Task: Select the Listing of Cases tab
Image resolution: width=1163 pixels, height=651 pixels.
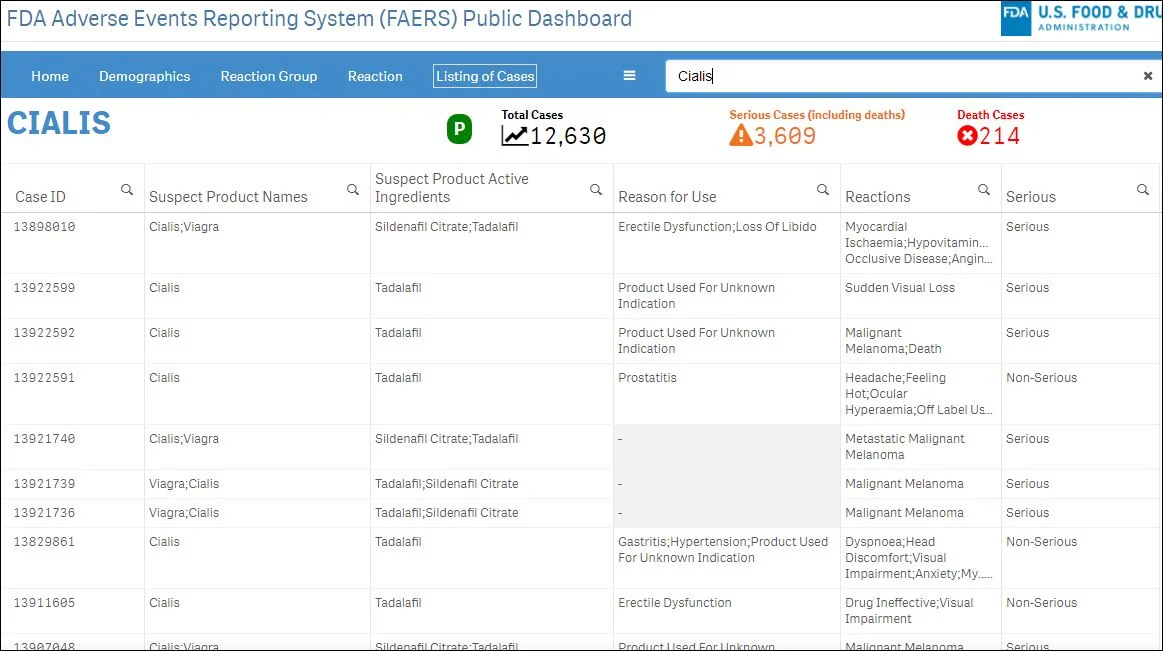Action: (485, 76)
